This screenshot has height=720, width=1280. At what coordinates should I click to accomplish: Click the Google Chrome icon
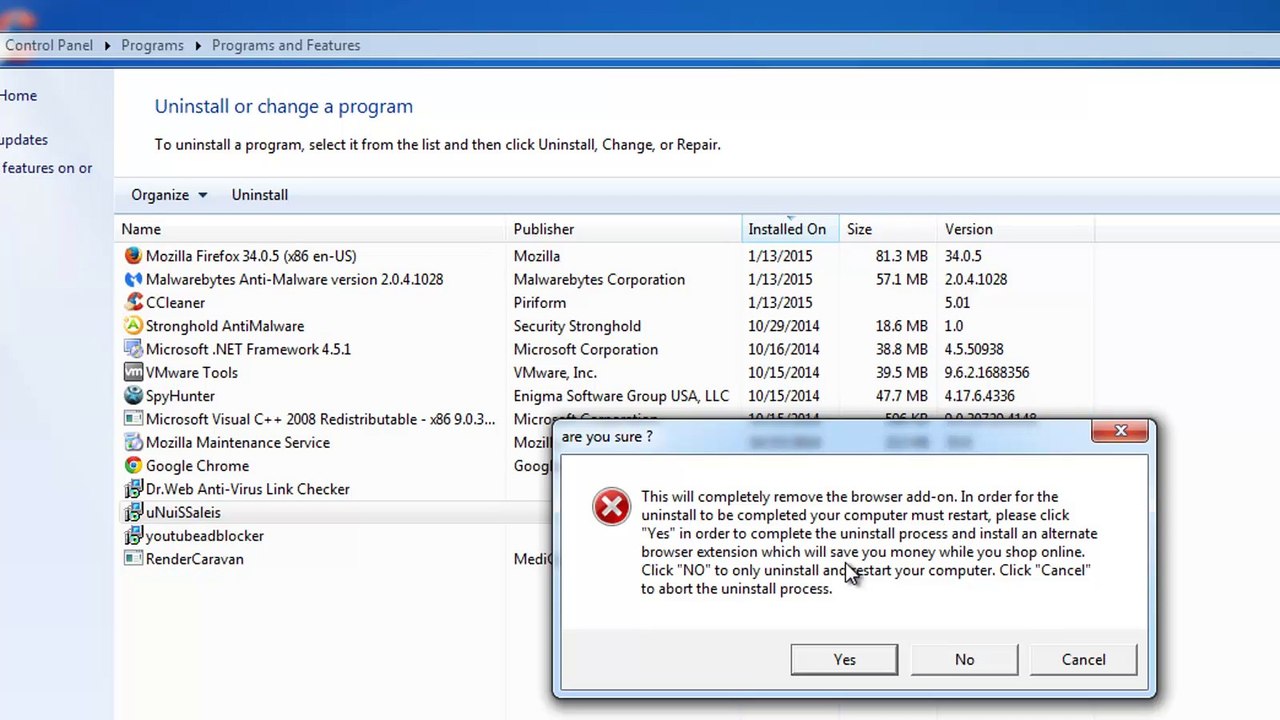click(x=133, y=466)
